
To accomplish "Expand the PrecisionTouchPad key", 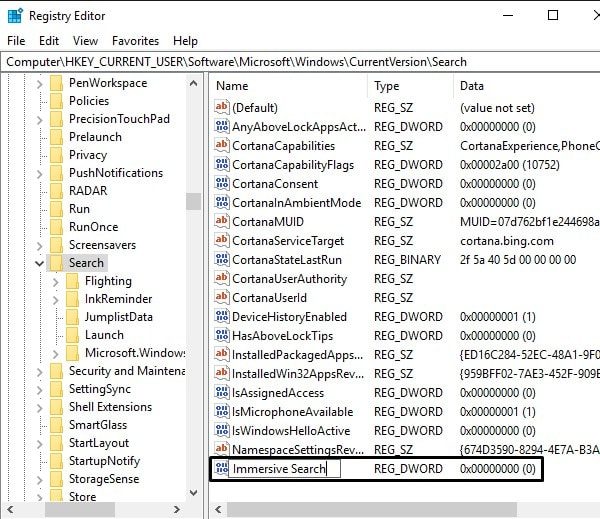I will click(x=39, y=119).
